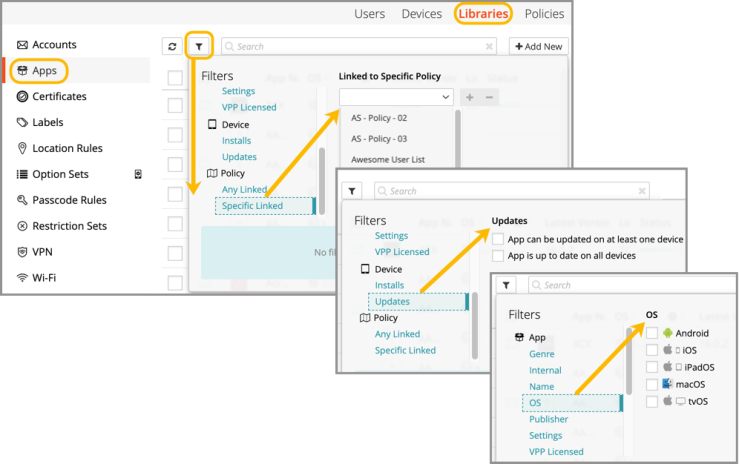This screenshot has height=464, width=739.
Task: Select Accounts envelope icon in sidebar
Action: (x=22, y=45)
